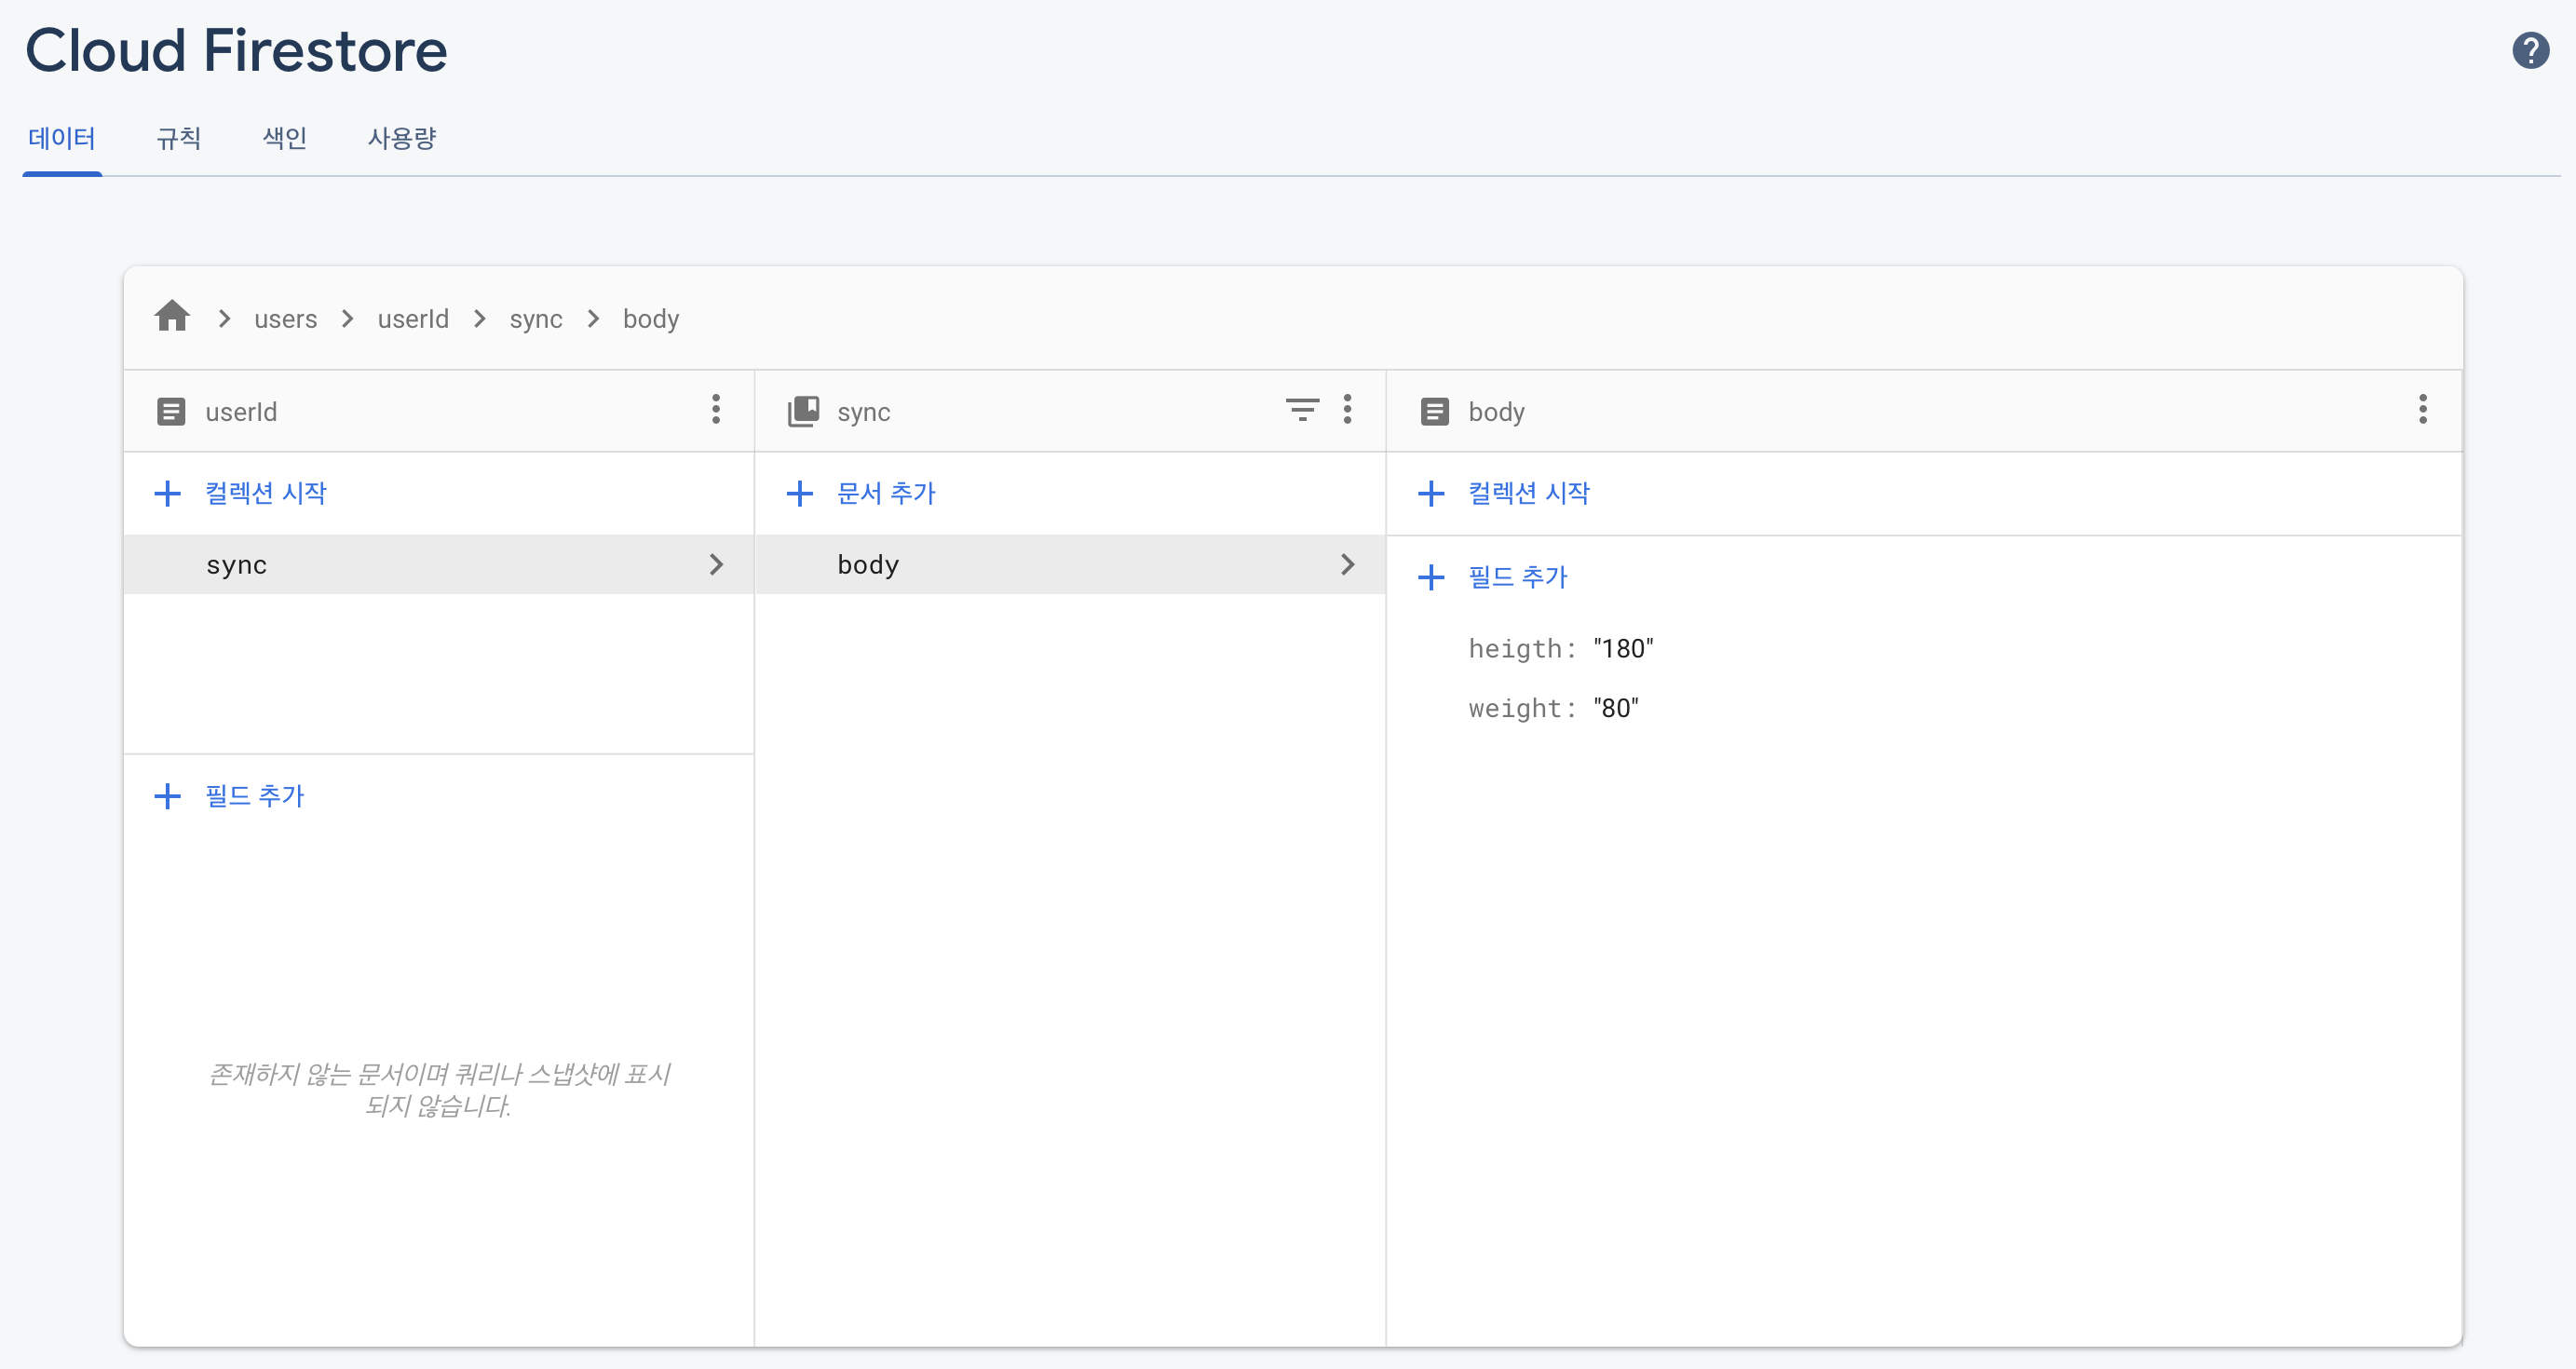The height and width of the screenshot is (1369, 2576).
Task: Open the body document three-dot menu
Action: click(x=2422, y=410)
